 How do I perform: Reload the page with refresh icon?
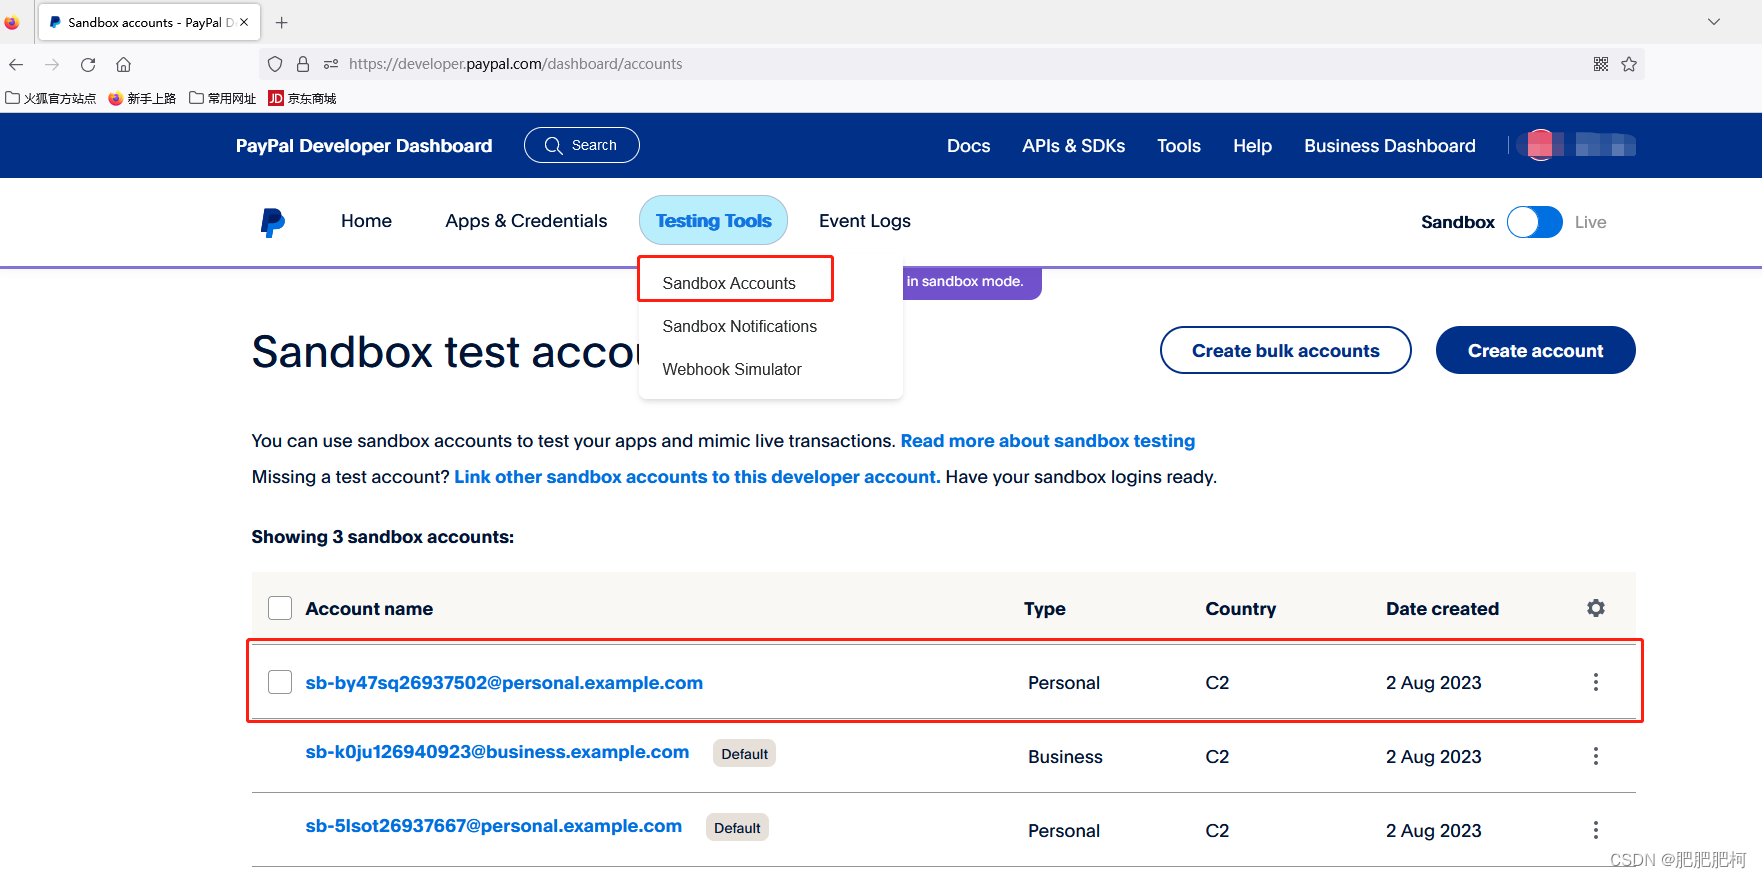88,64
